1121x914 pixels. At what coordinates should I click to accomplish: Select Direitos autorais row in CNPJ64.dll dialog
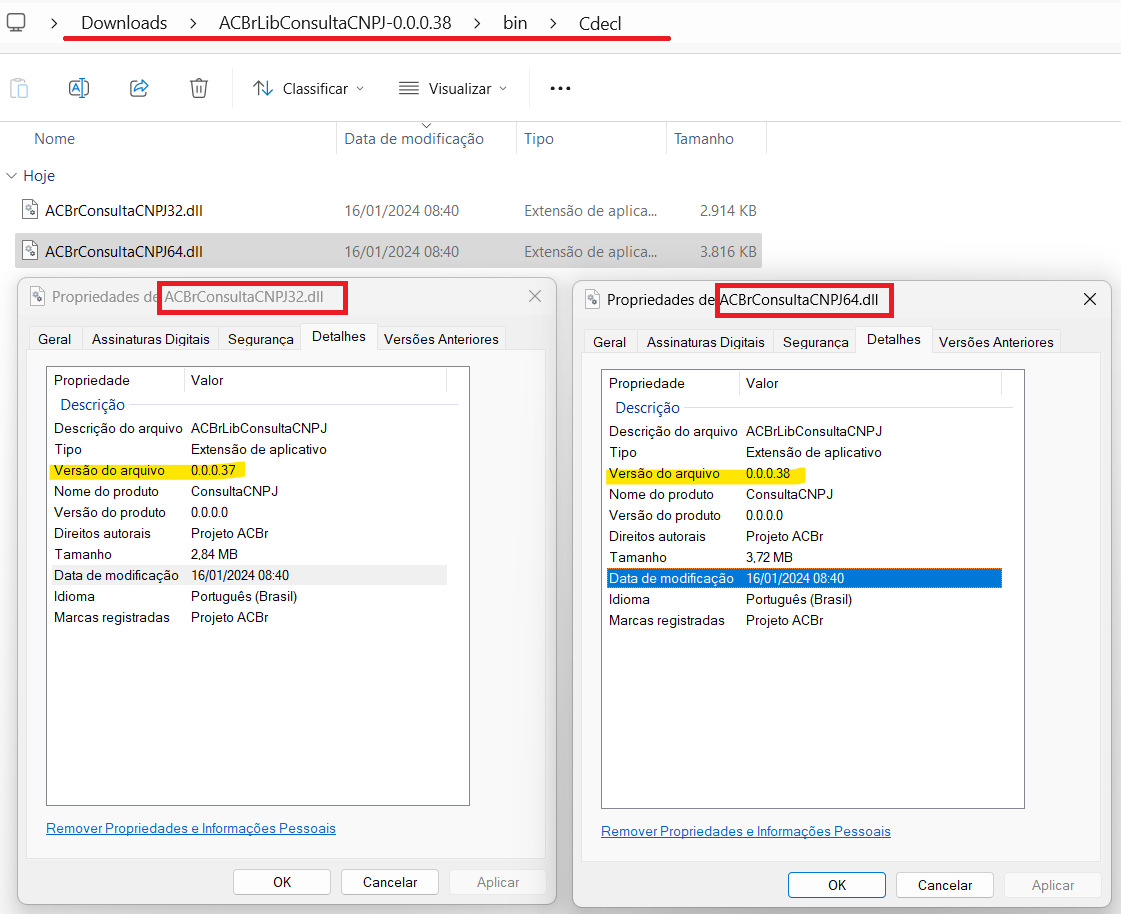pyautogui.click(x=804, y=536)
